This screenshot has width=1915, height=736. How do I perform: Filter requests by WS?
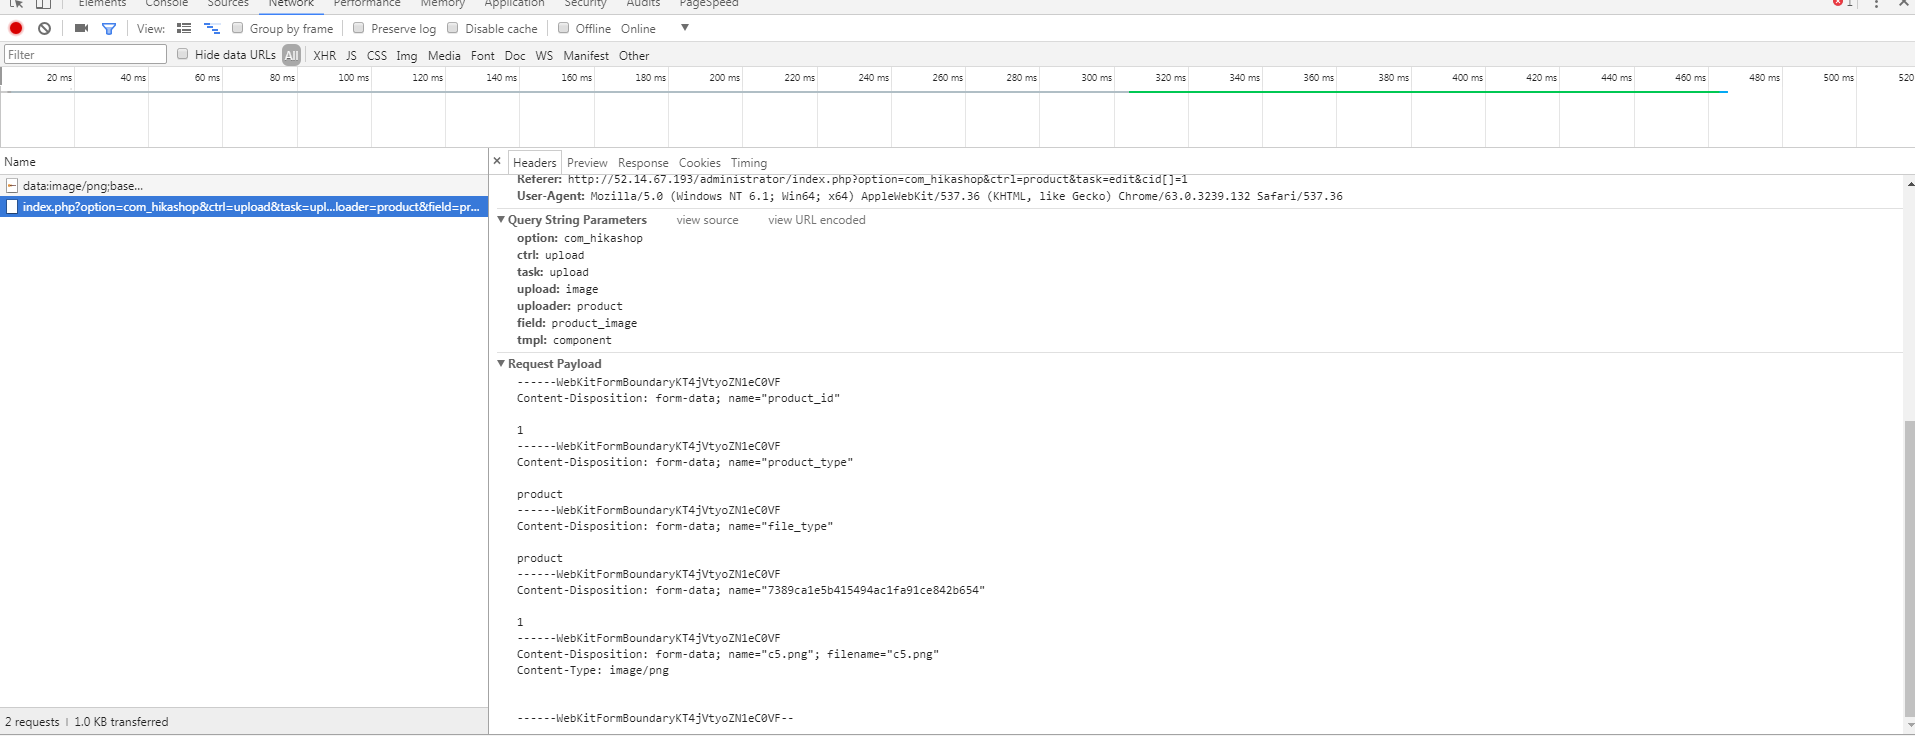(x=544, y=56)
